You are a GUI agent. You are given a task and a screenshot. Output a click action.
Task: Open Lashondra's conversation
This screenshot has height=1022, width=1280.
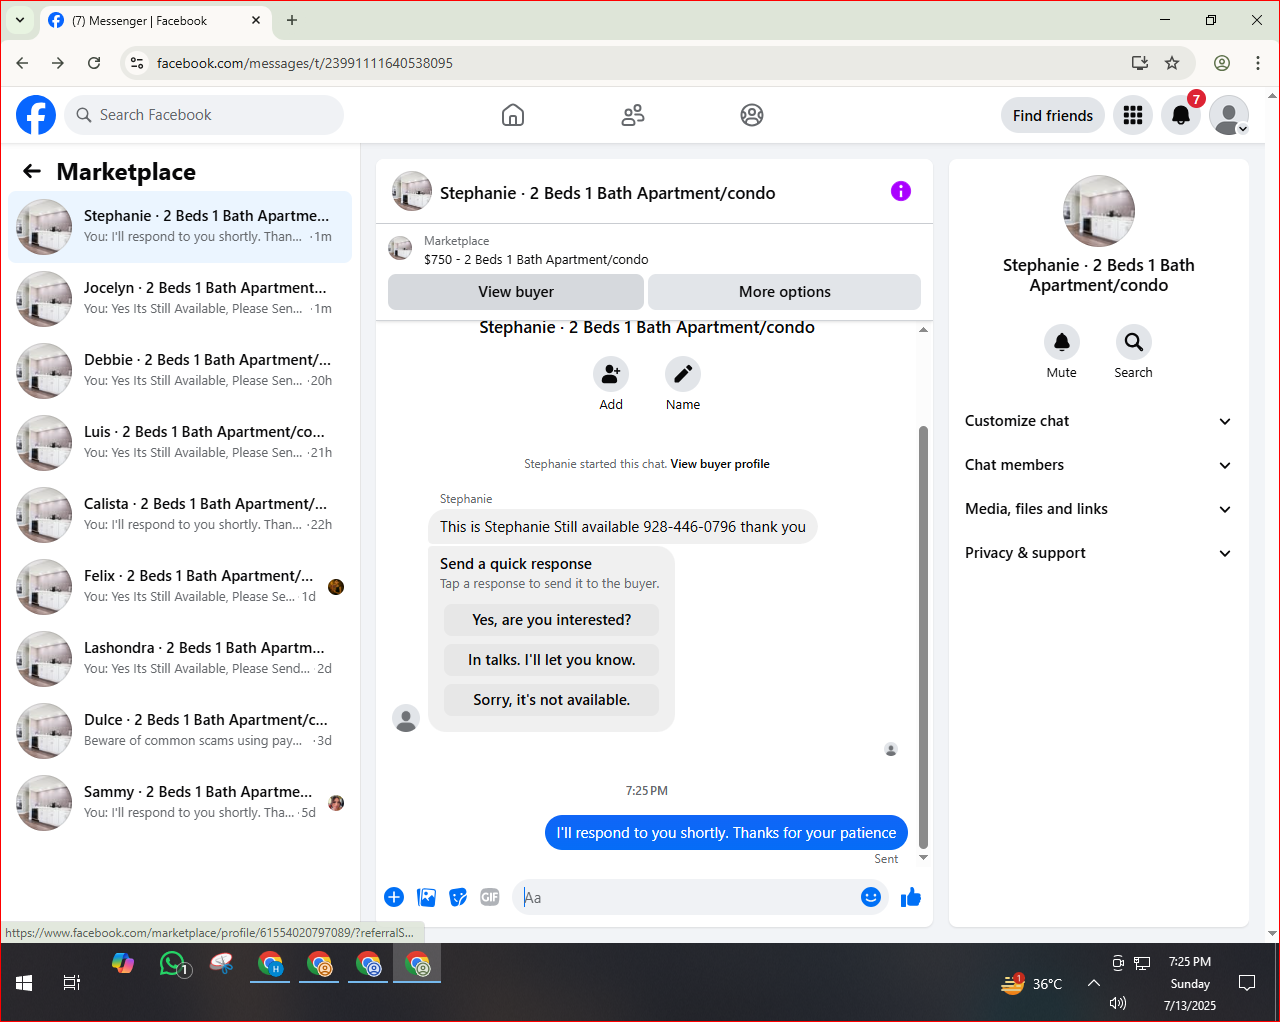(x=180, y=659)
